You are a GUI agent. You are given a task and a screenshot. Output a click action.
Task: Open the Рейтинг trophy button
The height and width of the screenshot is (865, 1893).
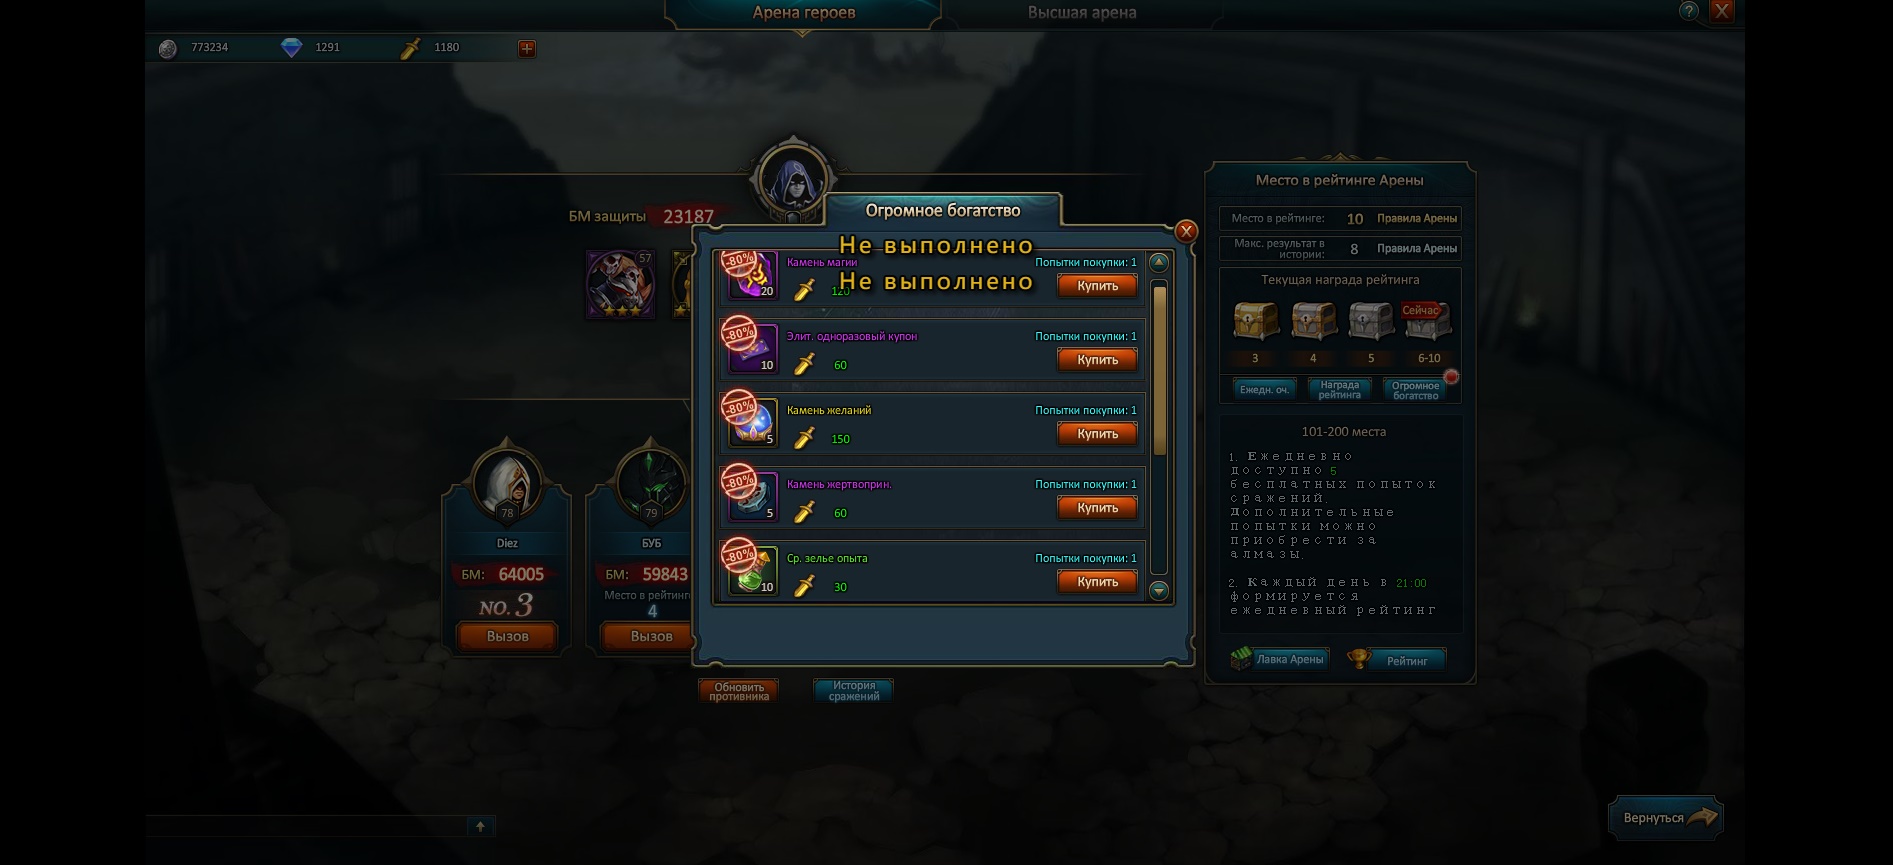click(x=1396, y=660)
